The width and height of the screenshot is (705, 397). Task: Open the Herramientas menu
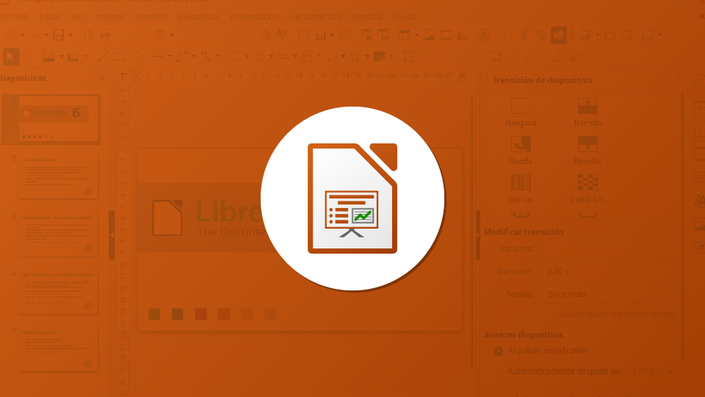[x=315, y=17]
